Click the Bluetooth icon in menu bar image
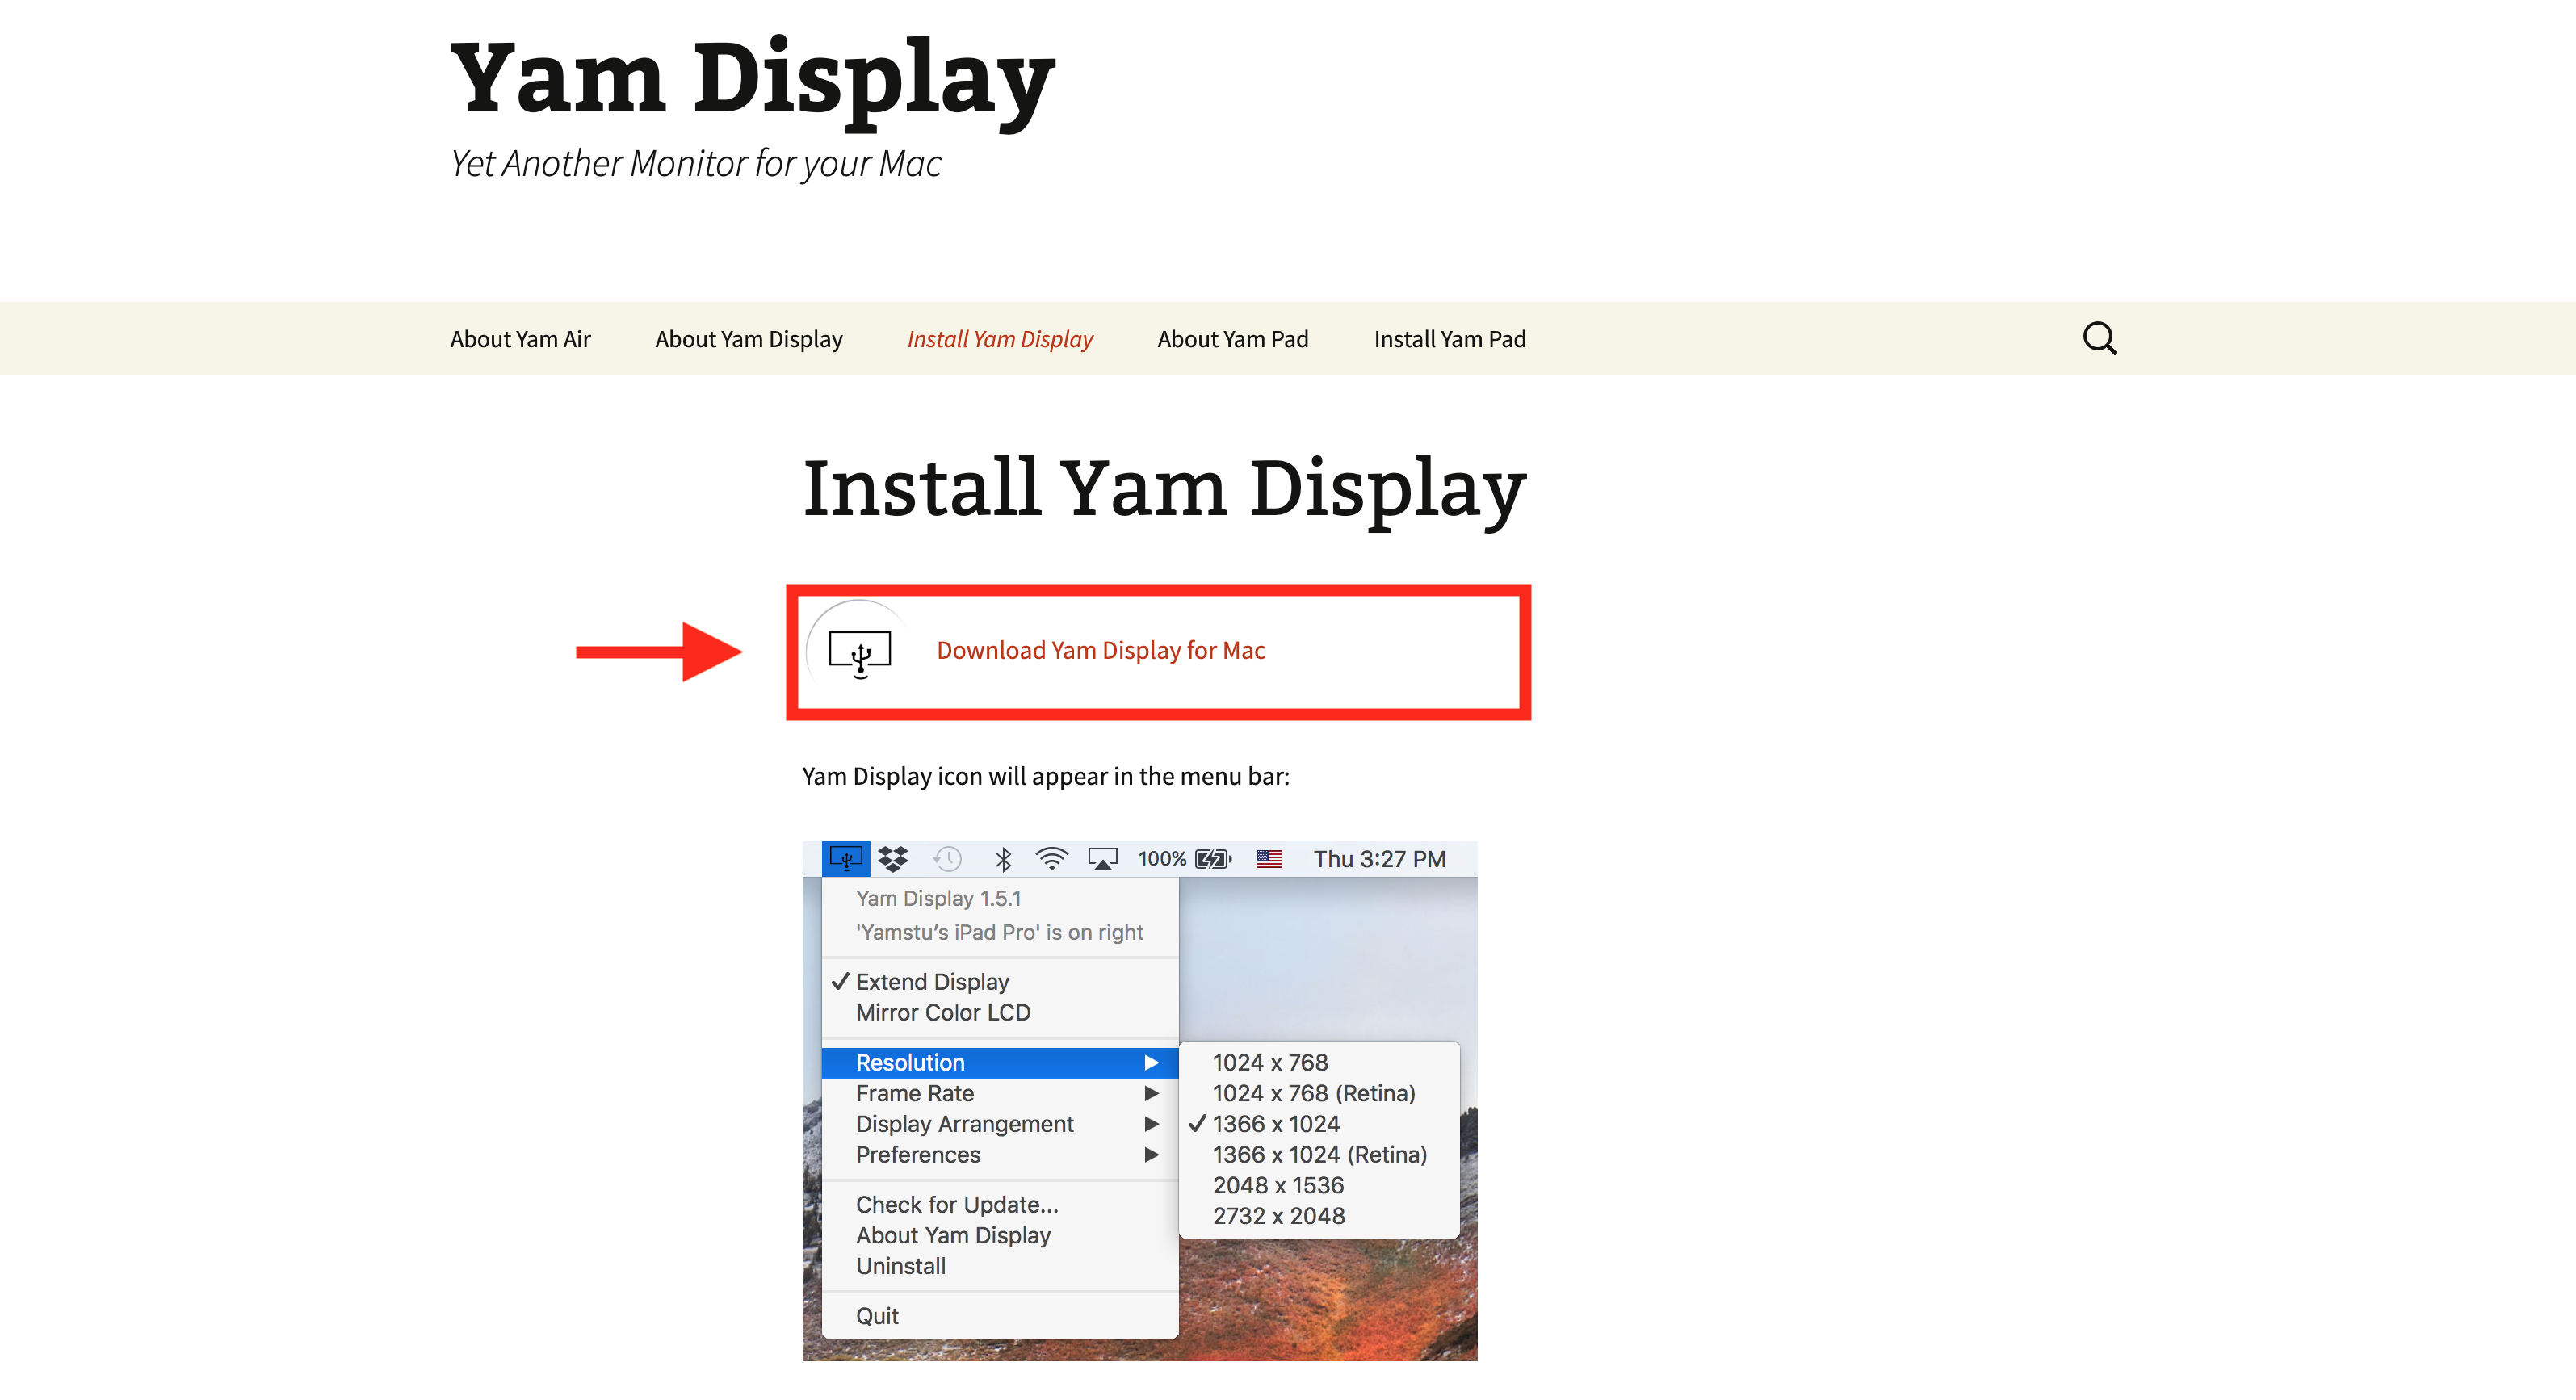The width and height of the screenshot is (2576, 1400). (x=1003, y=859)
